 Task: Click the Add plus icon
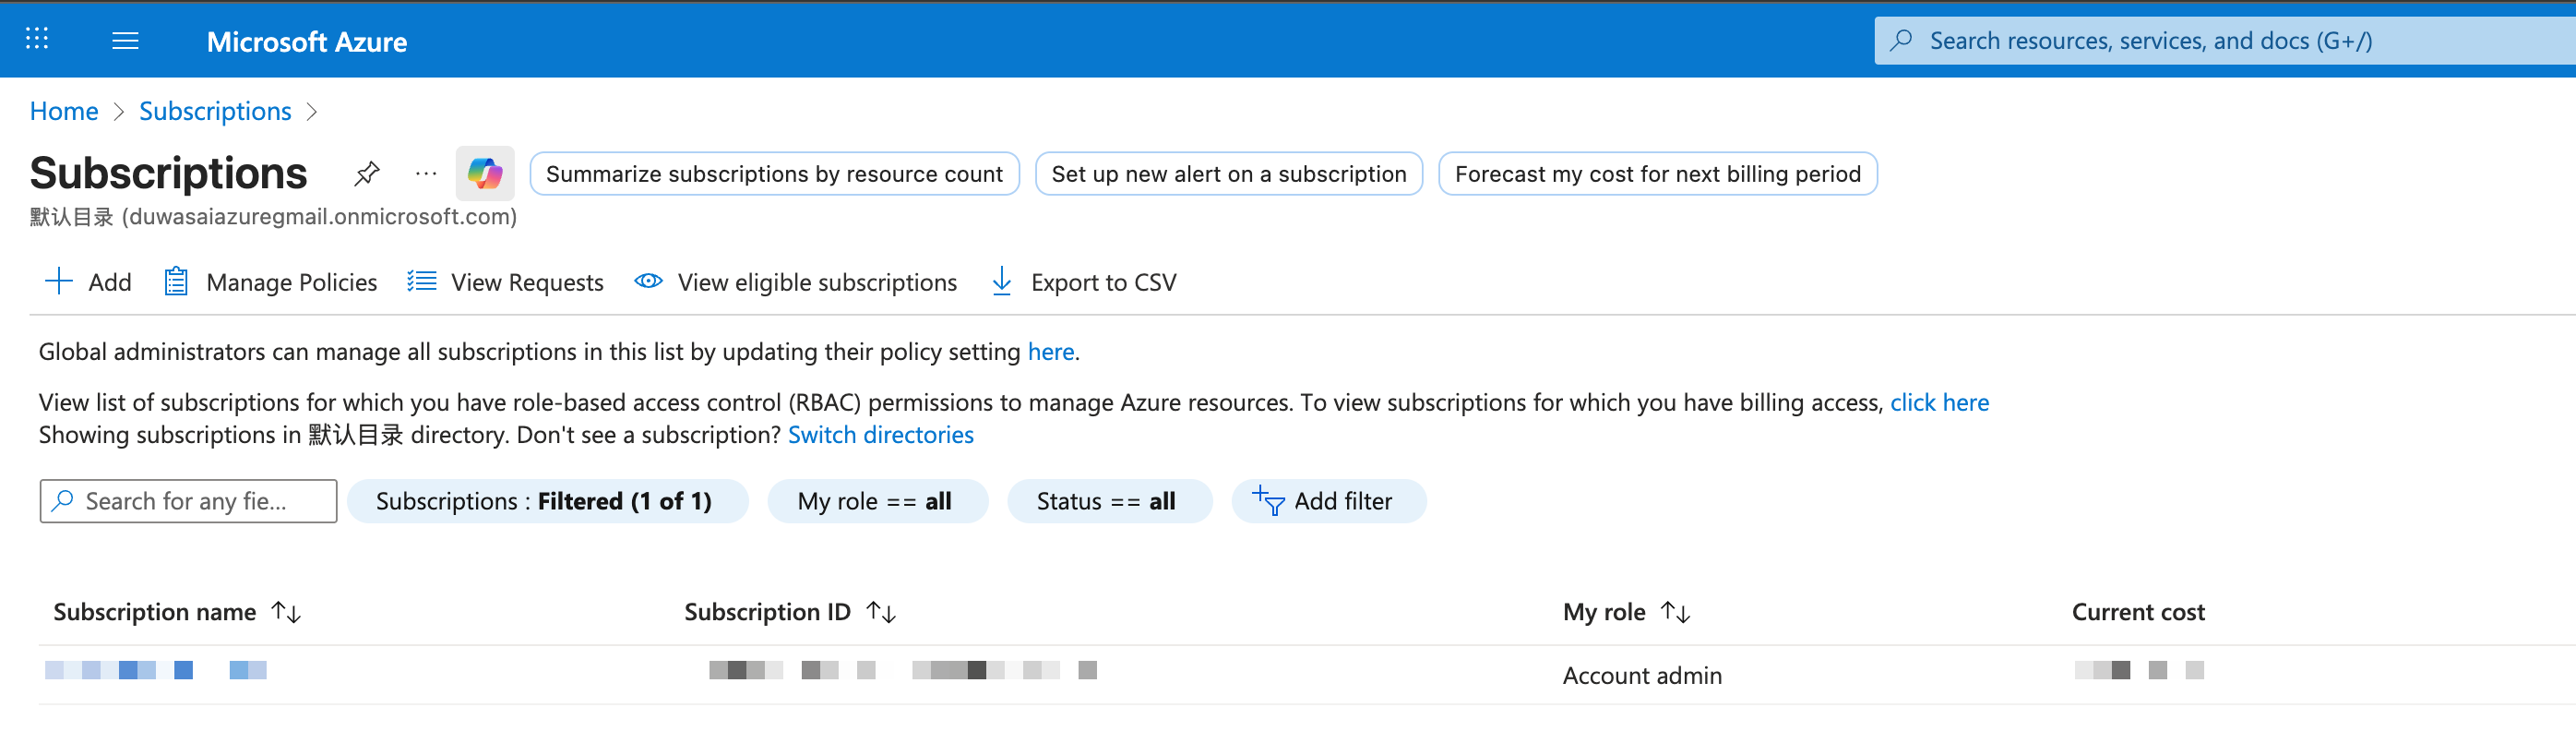[x=59, y=282]
